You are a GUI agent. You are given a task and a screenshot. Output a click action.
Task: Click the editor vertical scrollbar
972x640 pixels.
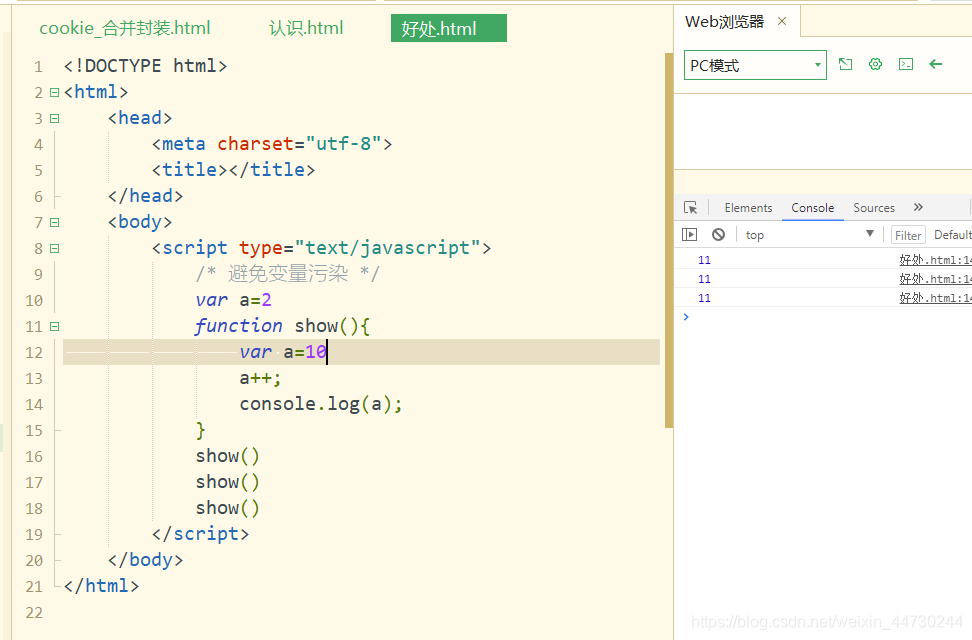pos(669,241)
